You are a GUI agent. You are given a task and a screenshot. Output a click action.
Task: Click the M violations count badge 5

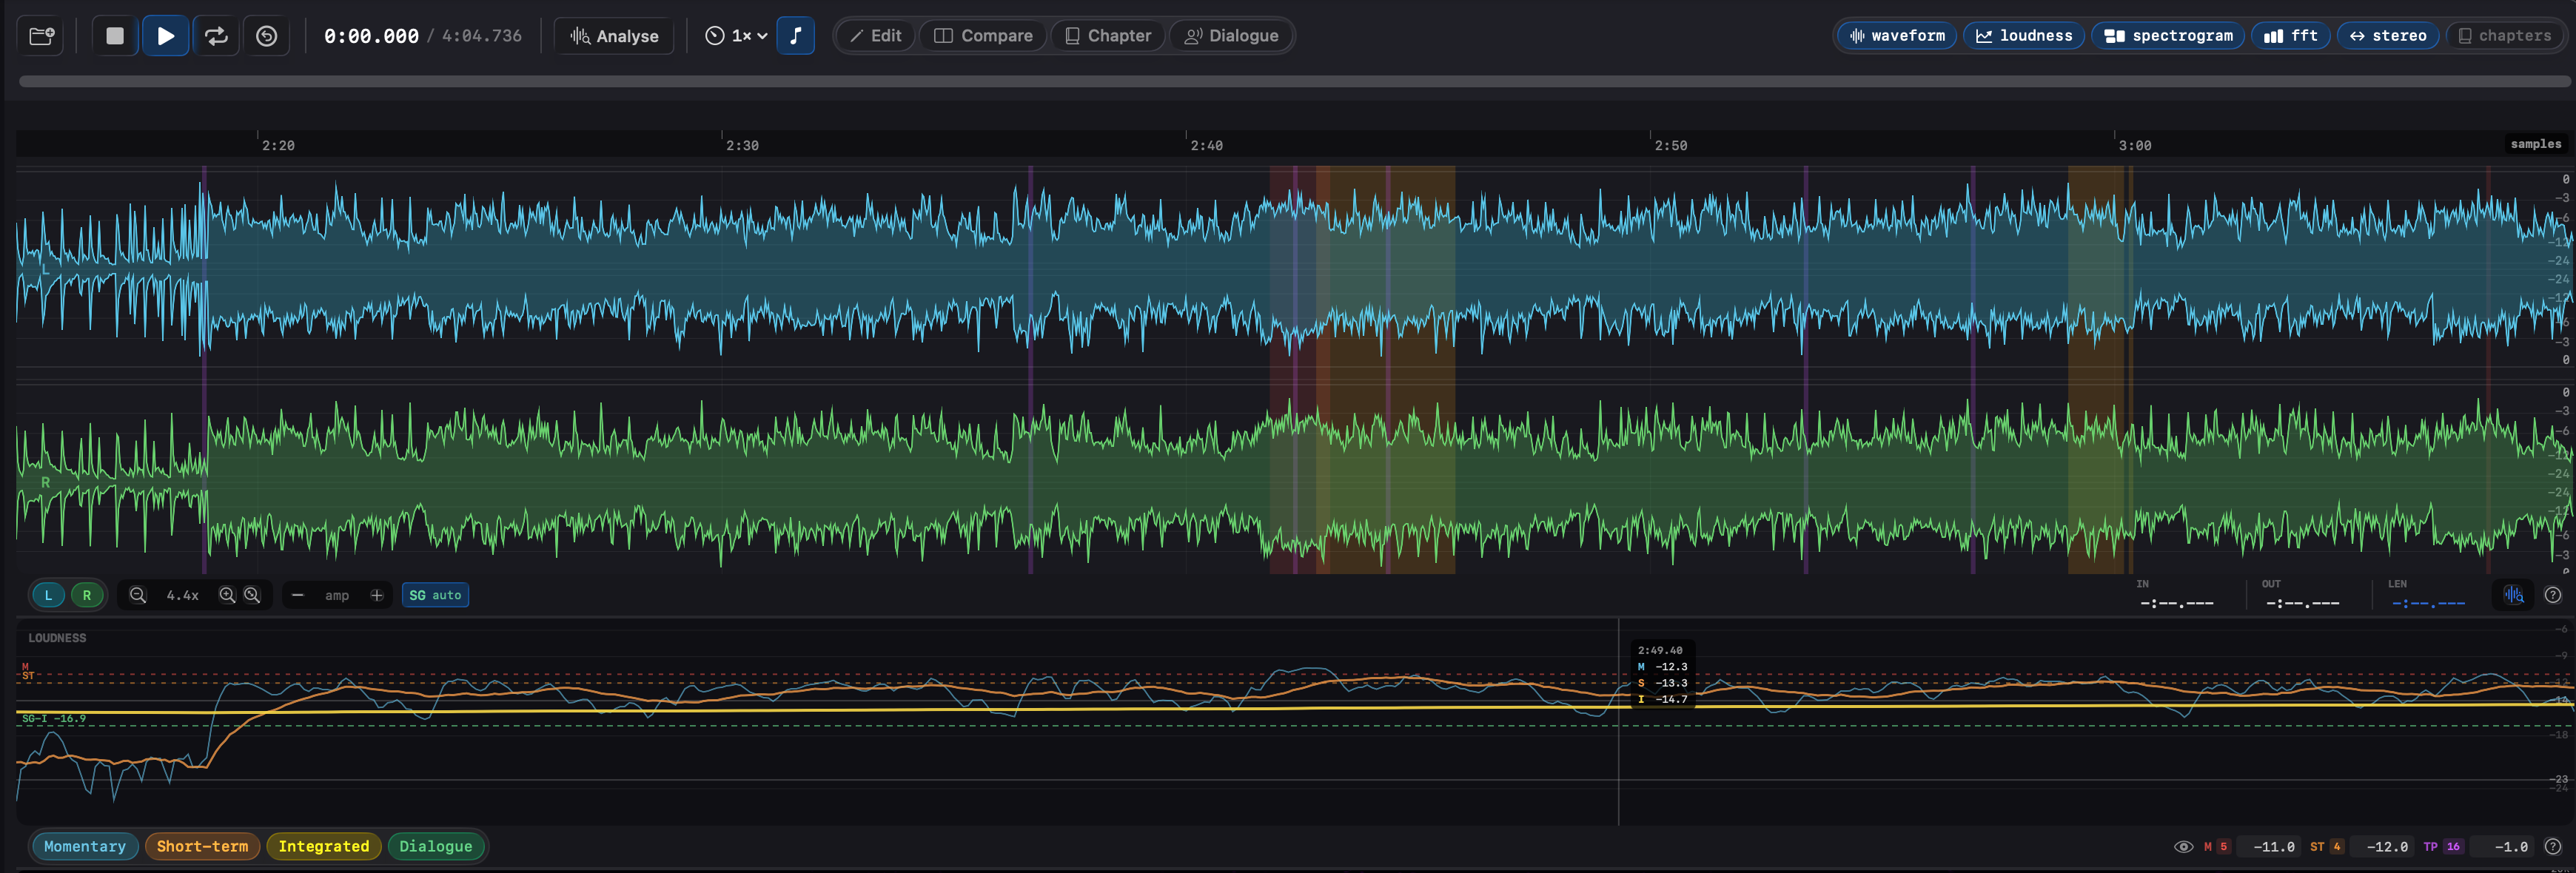(2224, 847)
